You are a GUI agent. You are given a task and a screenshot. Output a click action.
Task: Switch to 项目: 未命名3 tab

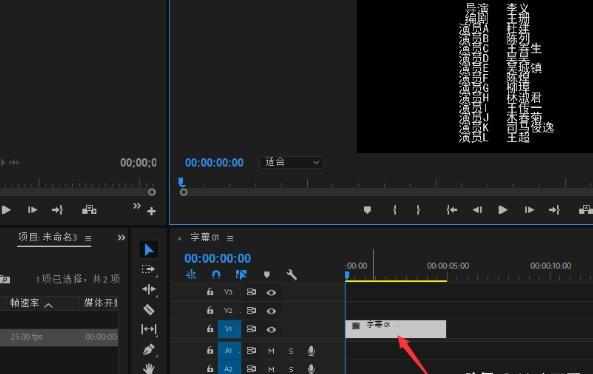[48, 237]
